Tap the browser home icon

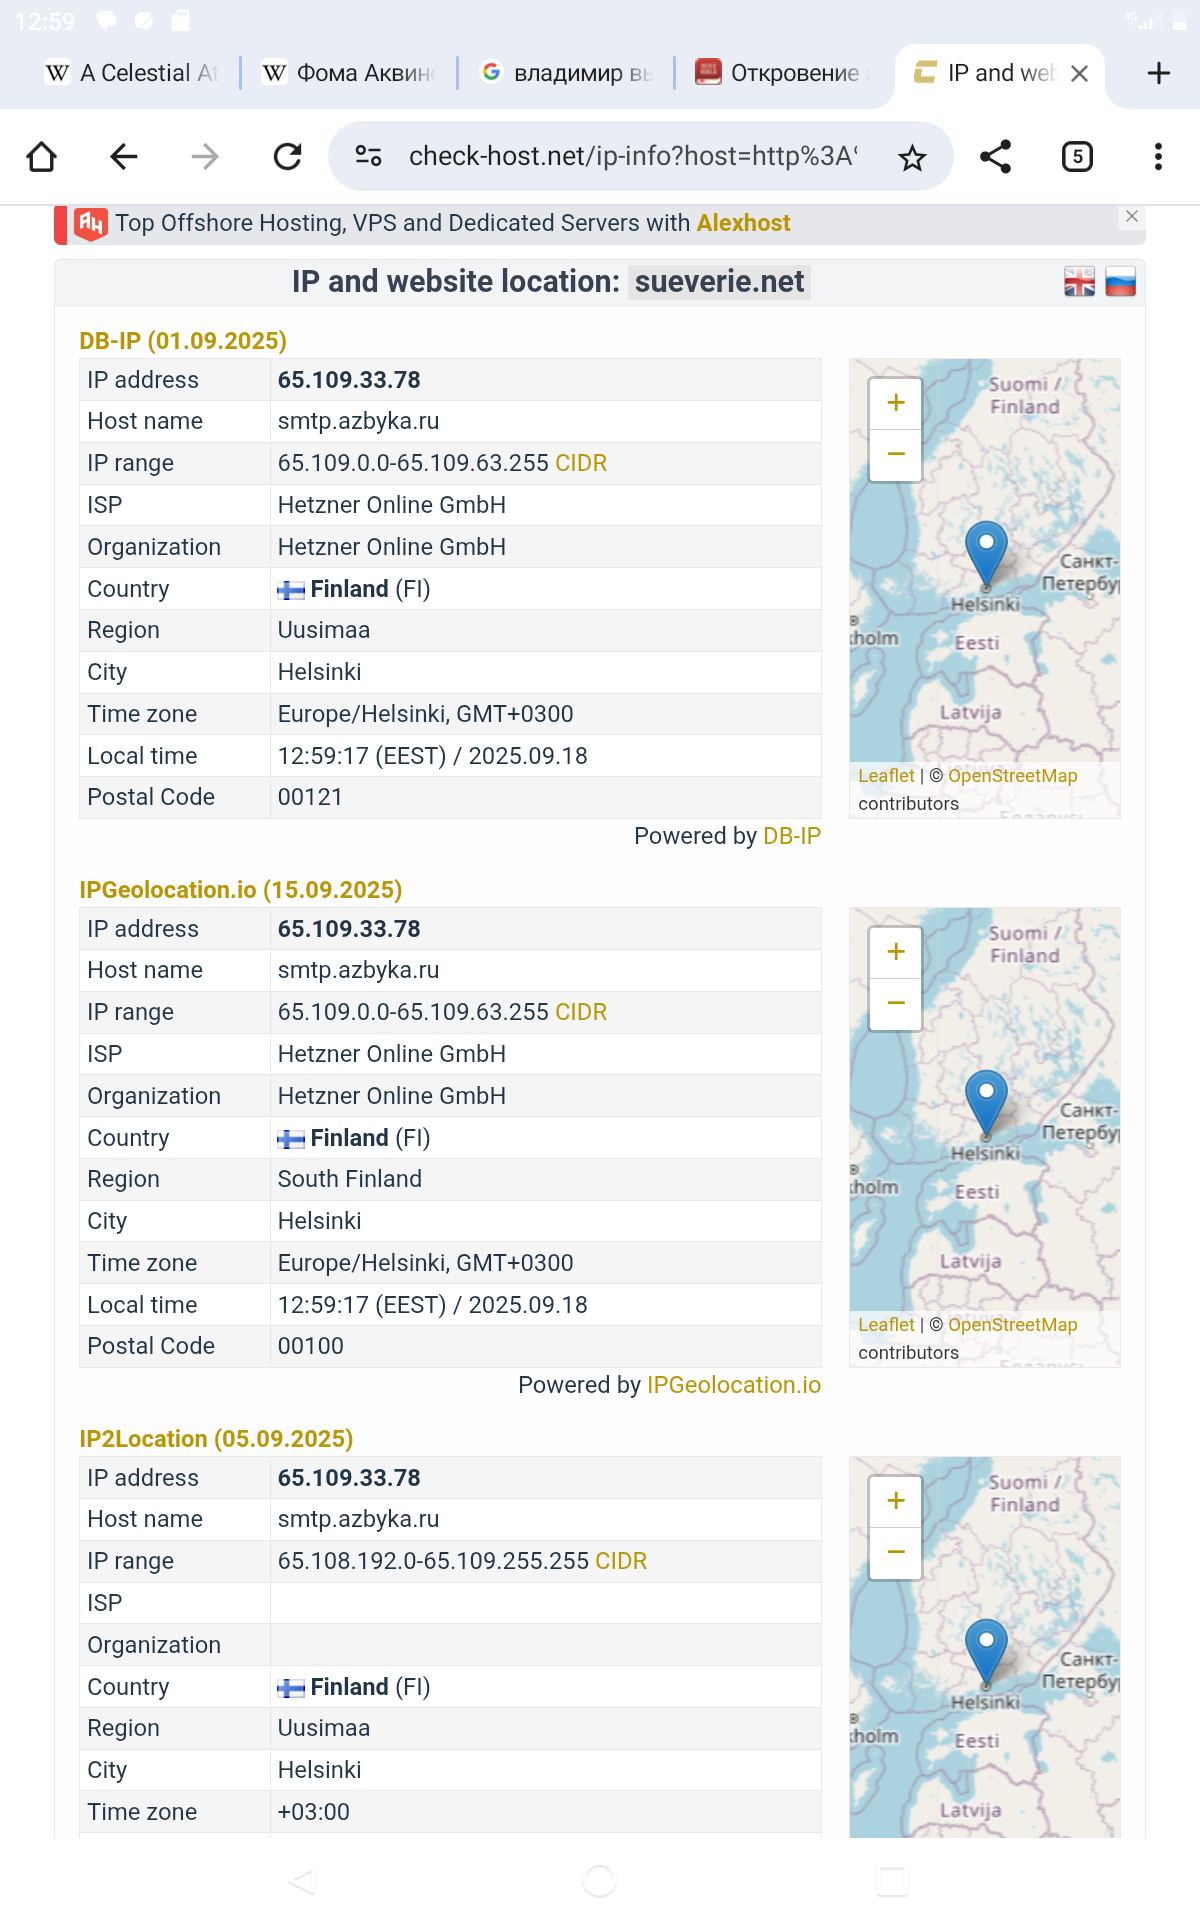42,157
